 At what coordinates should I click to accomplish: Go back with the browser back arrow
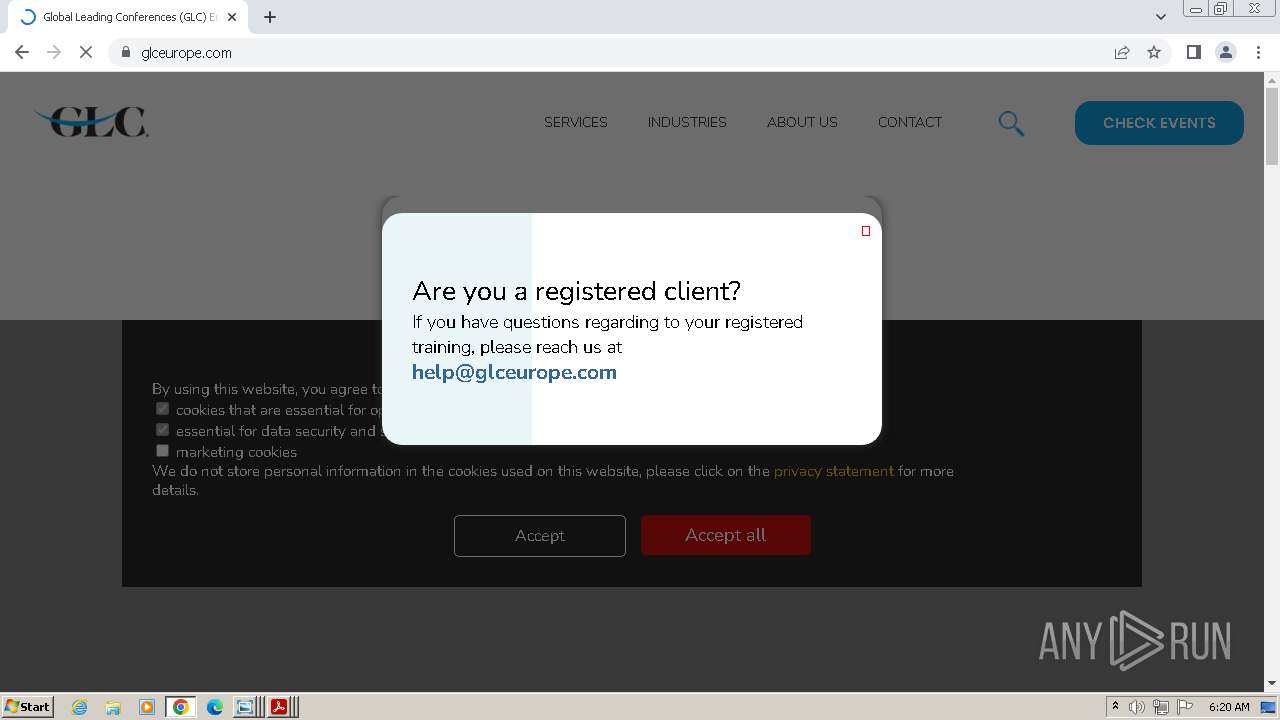(22, 52)
